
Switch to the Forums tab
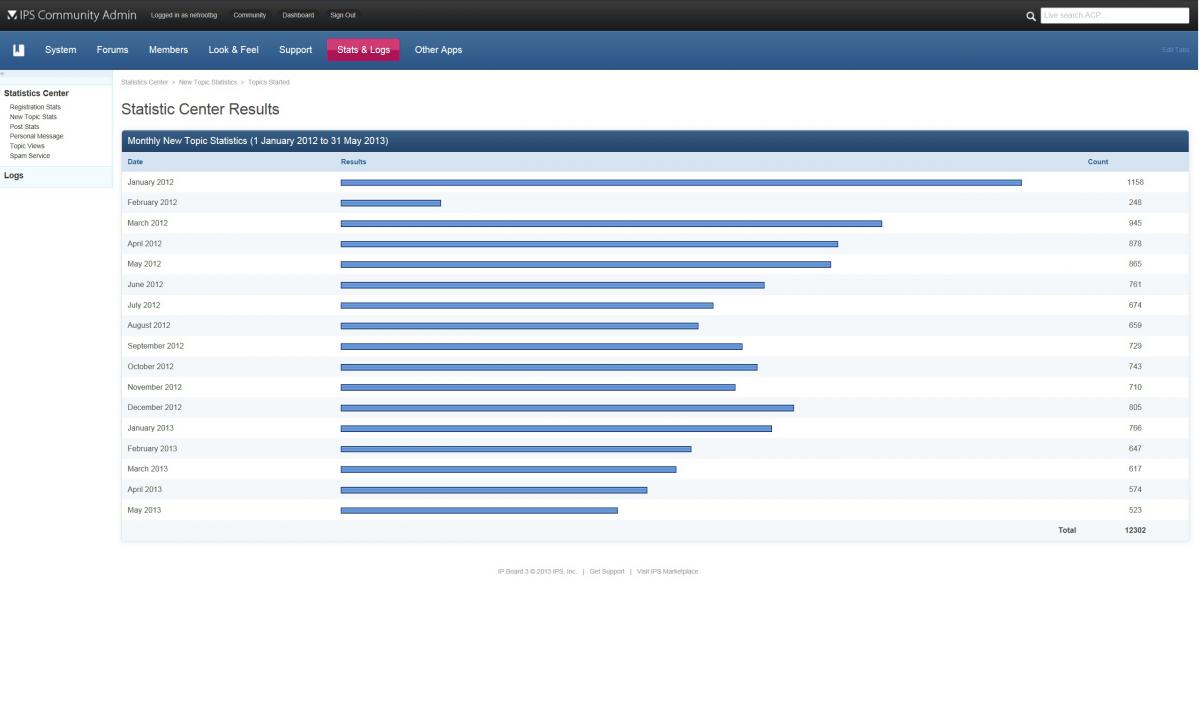point(112,50)
